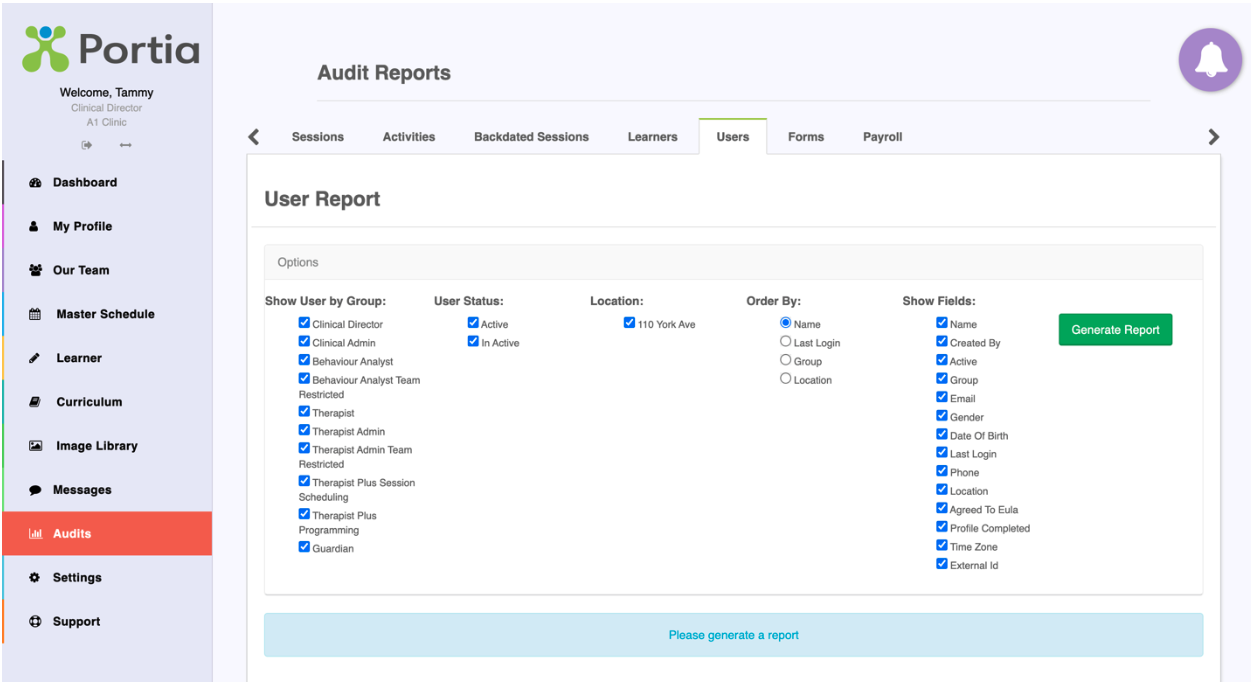Toggle the Phone field checkbox

(x=942, y=471)
